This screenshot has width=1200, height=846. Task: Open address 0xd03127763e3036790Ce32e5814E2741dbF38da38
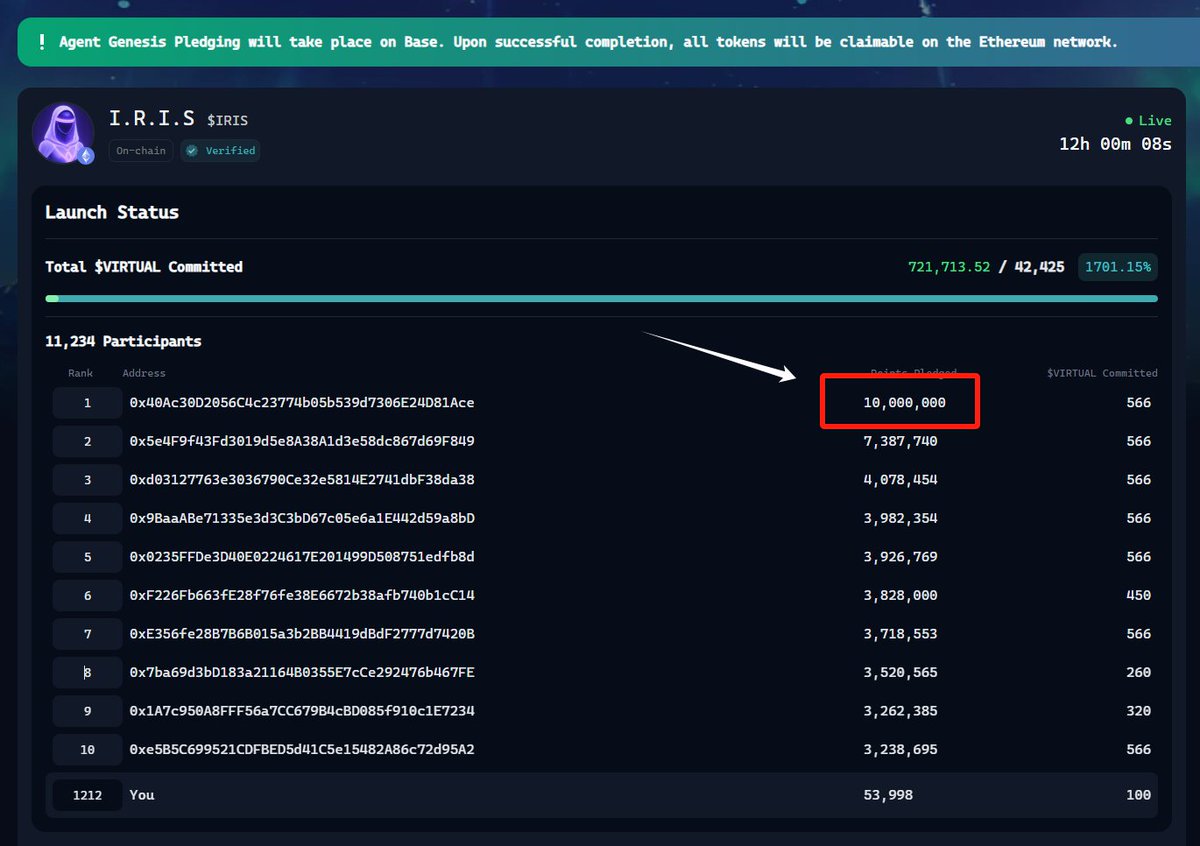[302, 480]
